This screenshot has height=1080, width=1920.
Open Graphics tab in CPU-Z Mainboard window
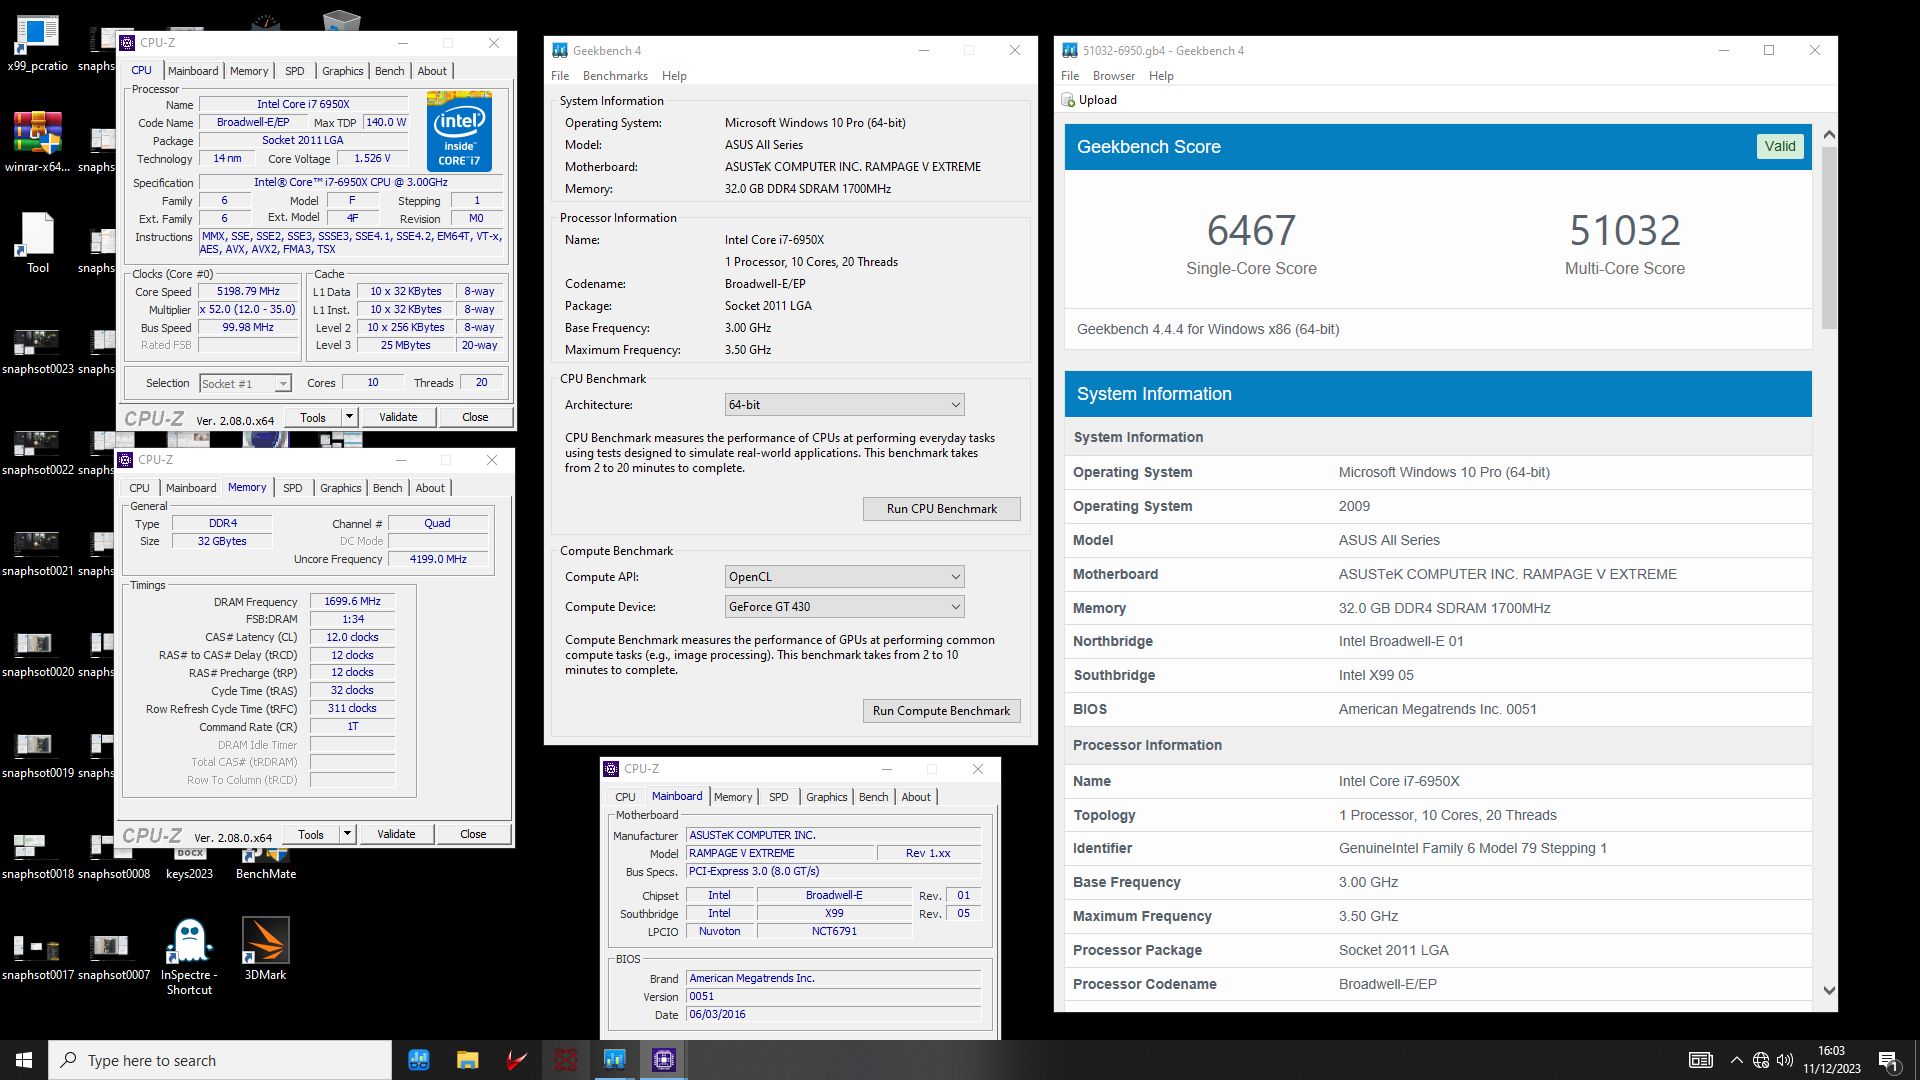click(x=826, y=797)
